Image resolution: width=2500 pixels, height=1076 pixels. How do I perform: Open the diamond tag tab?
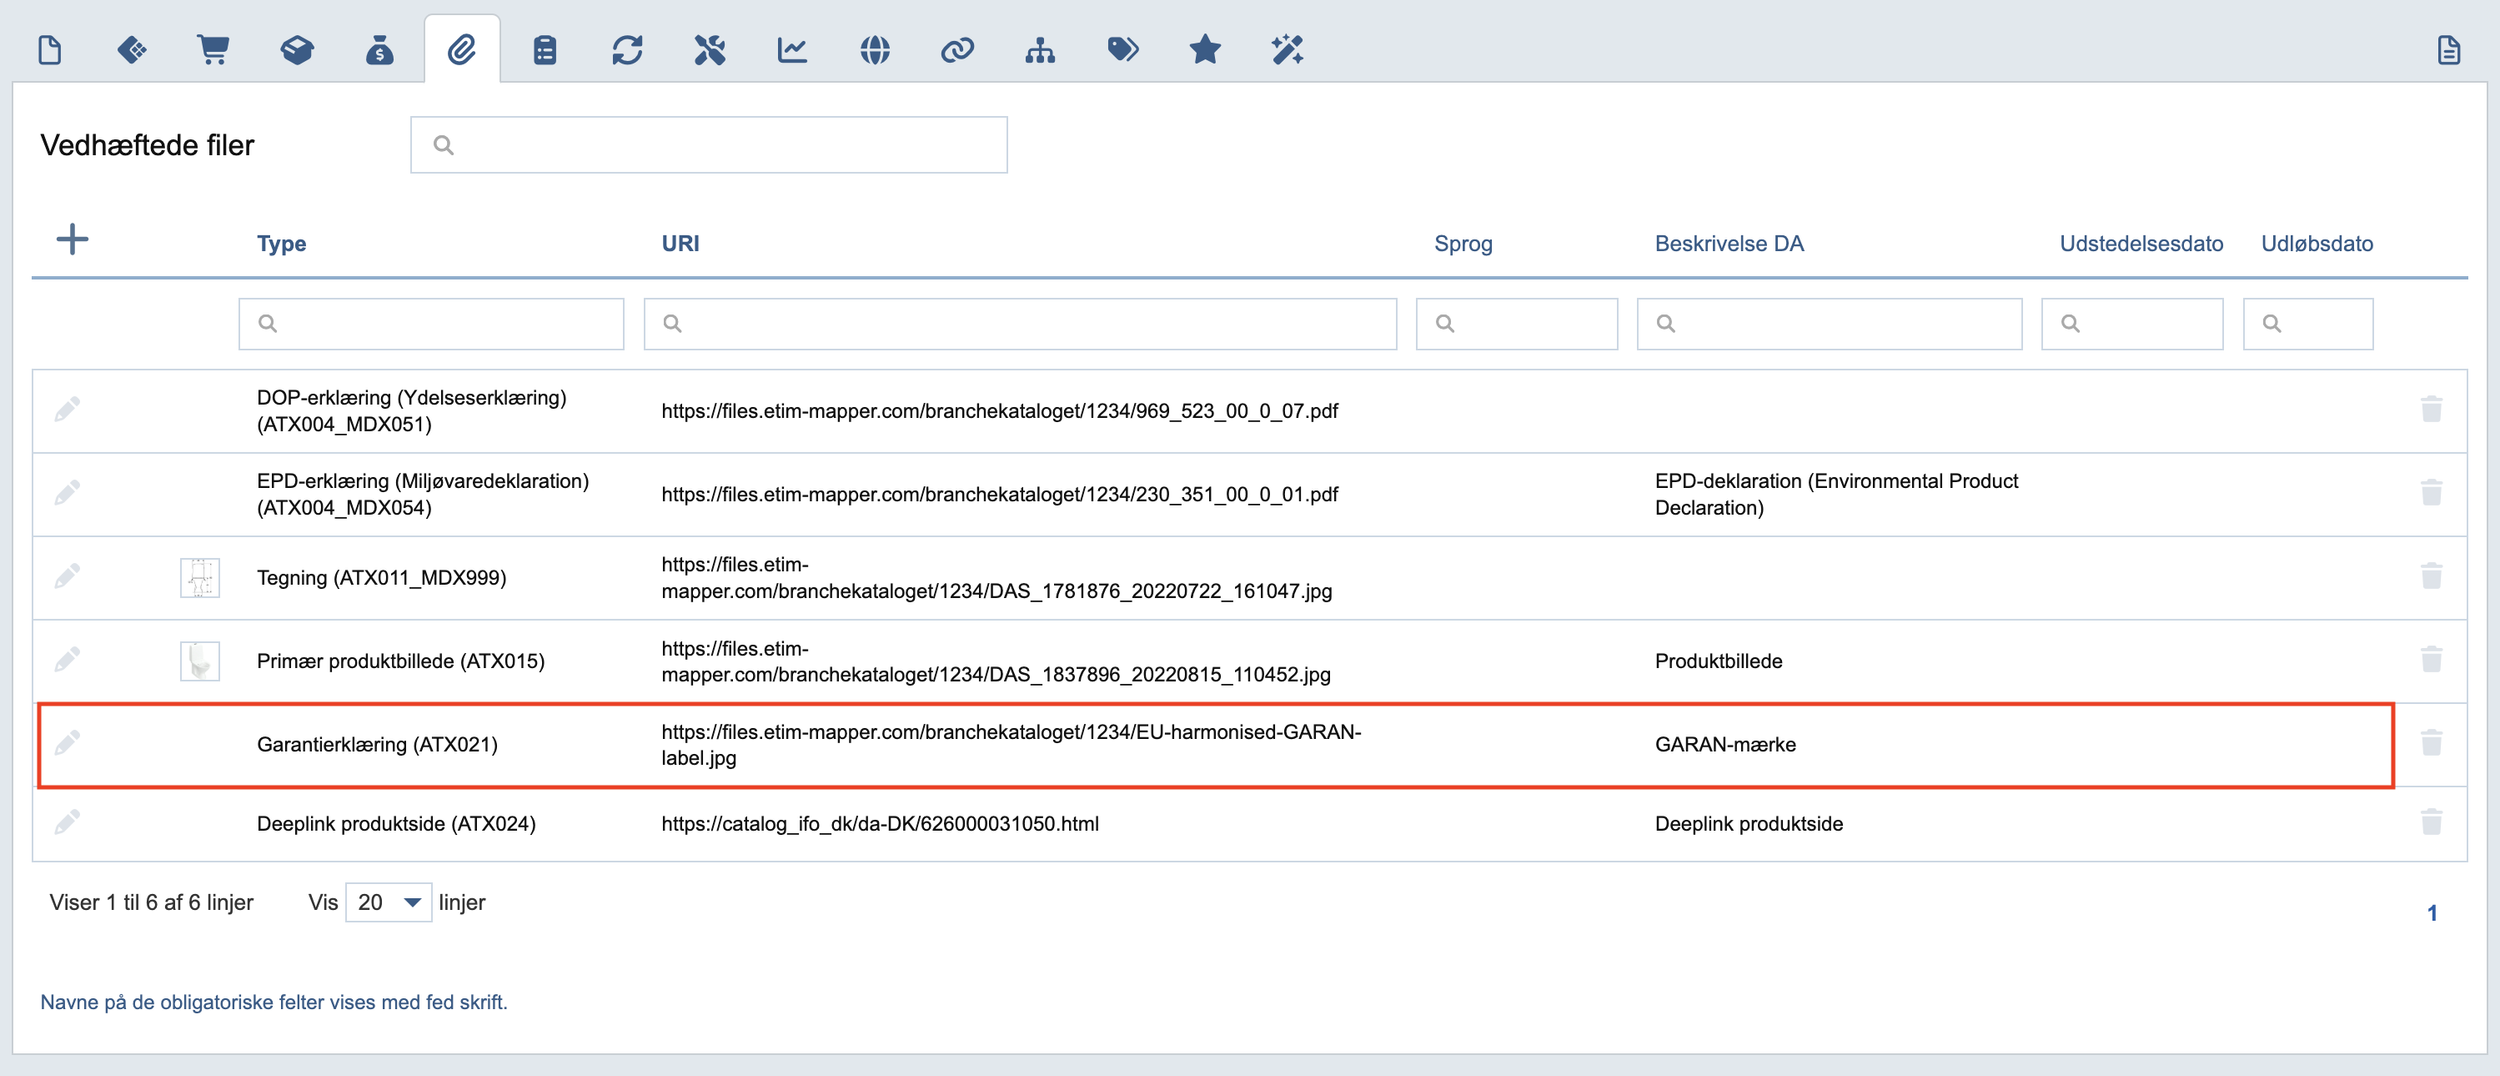click(132, 49)
